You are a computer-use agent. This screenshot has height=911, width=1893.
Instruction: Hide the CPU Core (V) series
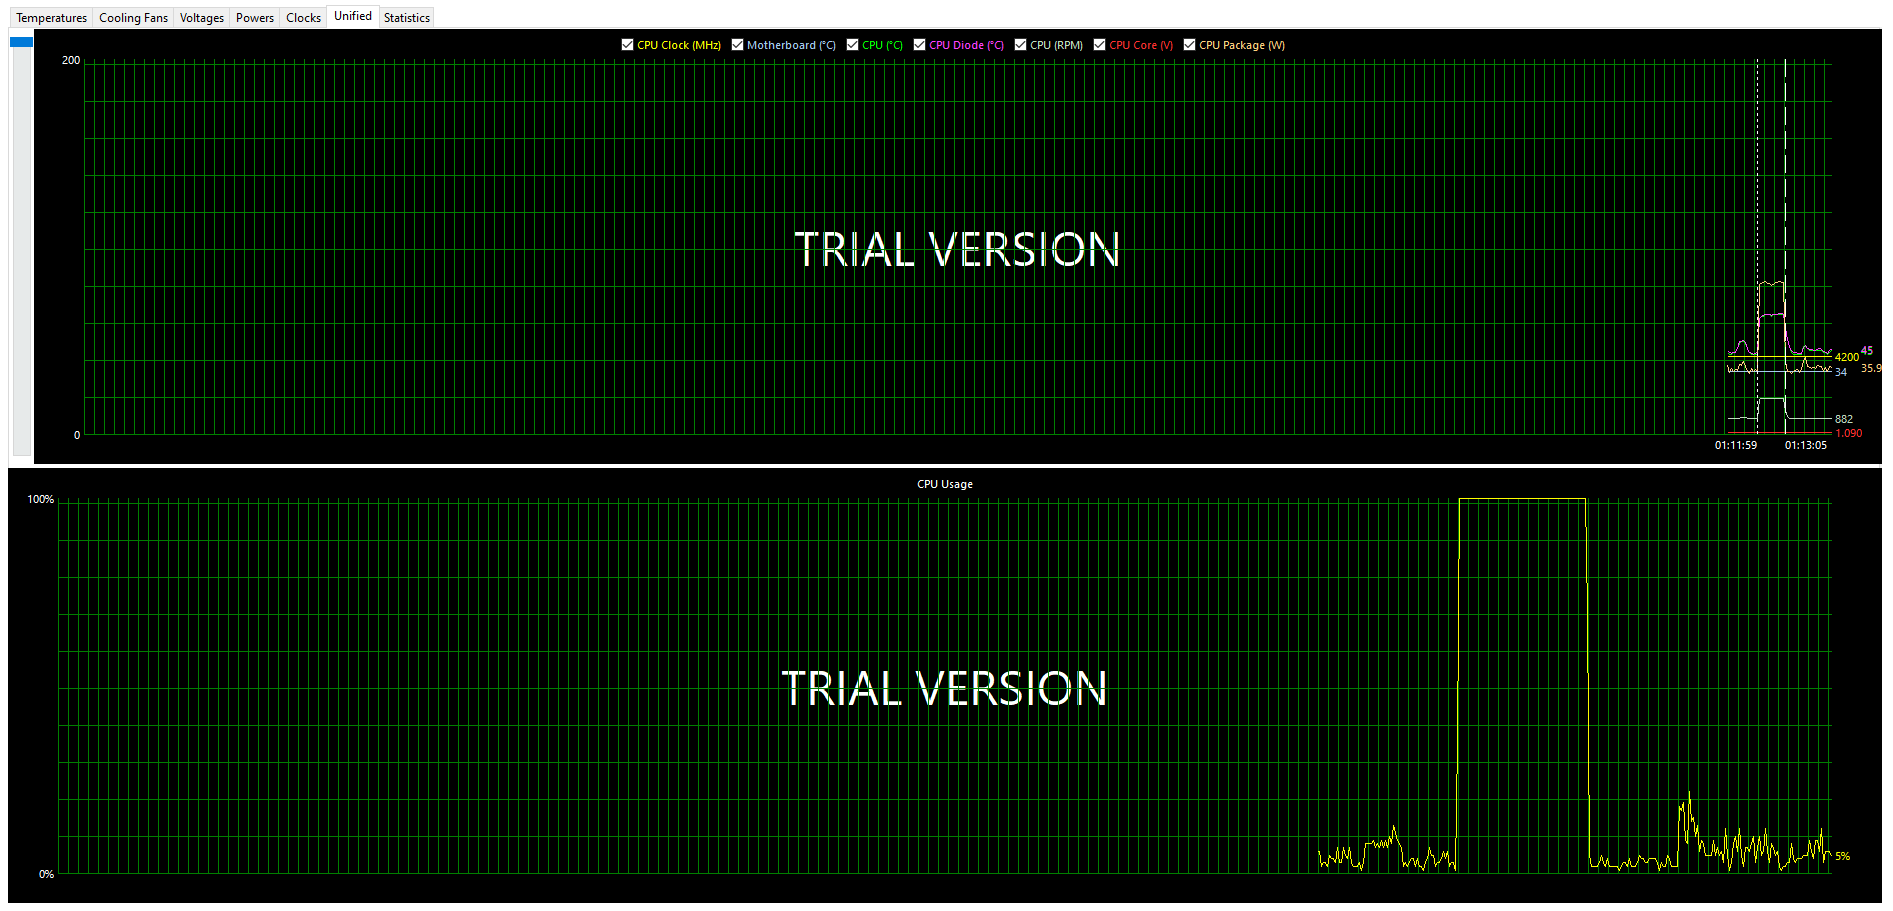(x=1099, y=45)
